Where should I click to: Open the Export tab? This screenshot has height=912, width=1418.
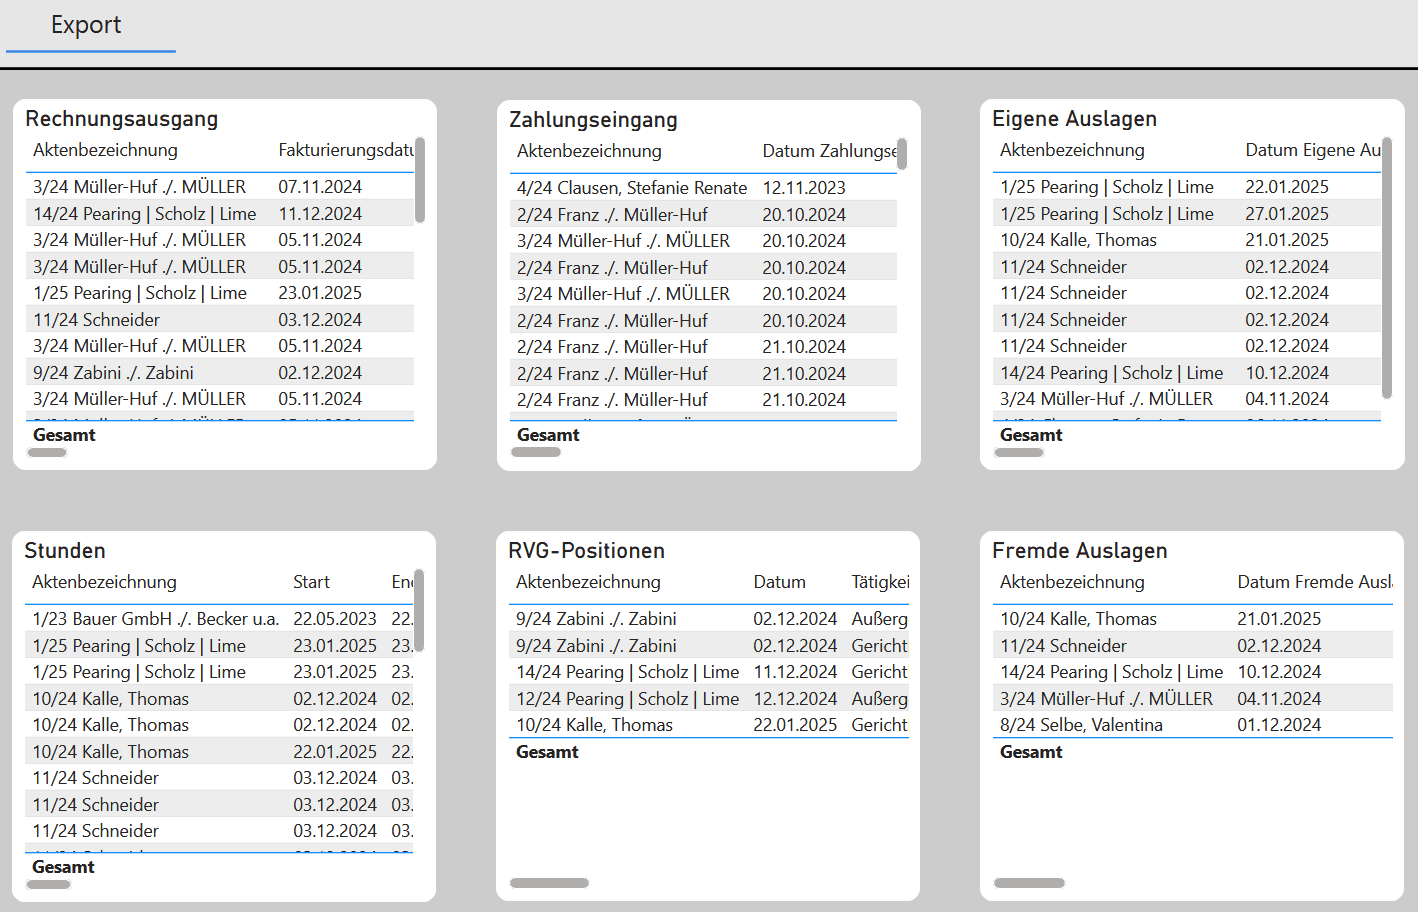tap(87, 26)
